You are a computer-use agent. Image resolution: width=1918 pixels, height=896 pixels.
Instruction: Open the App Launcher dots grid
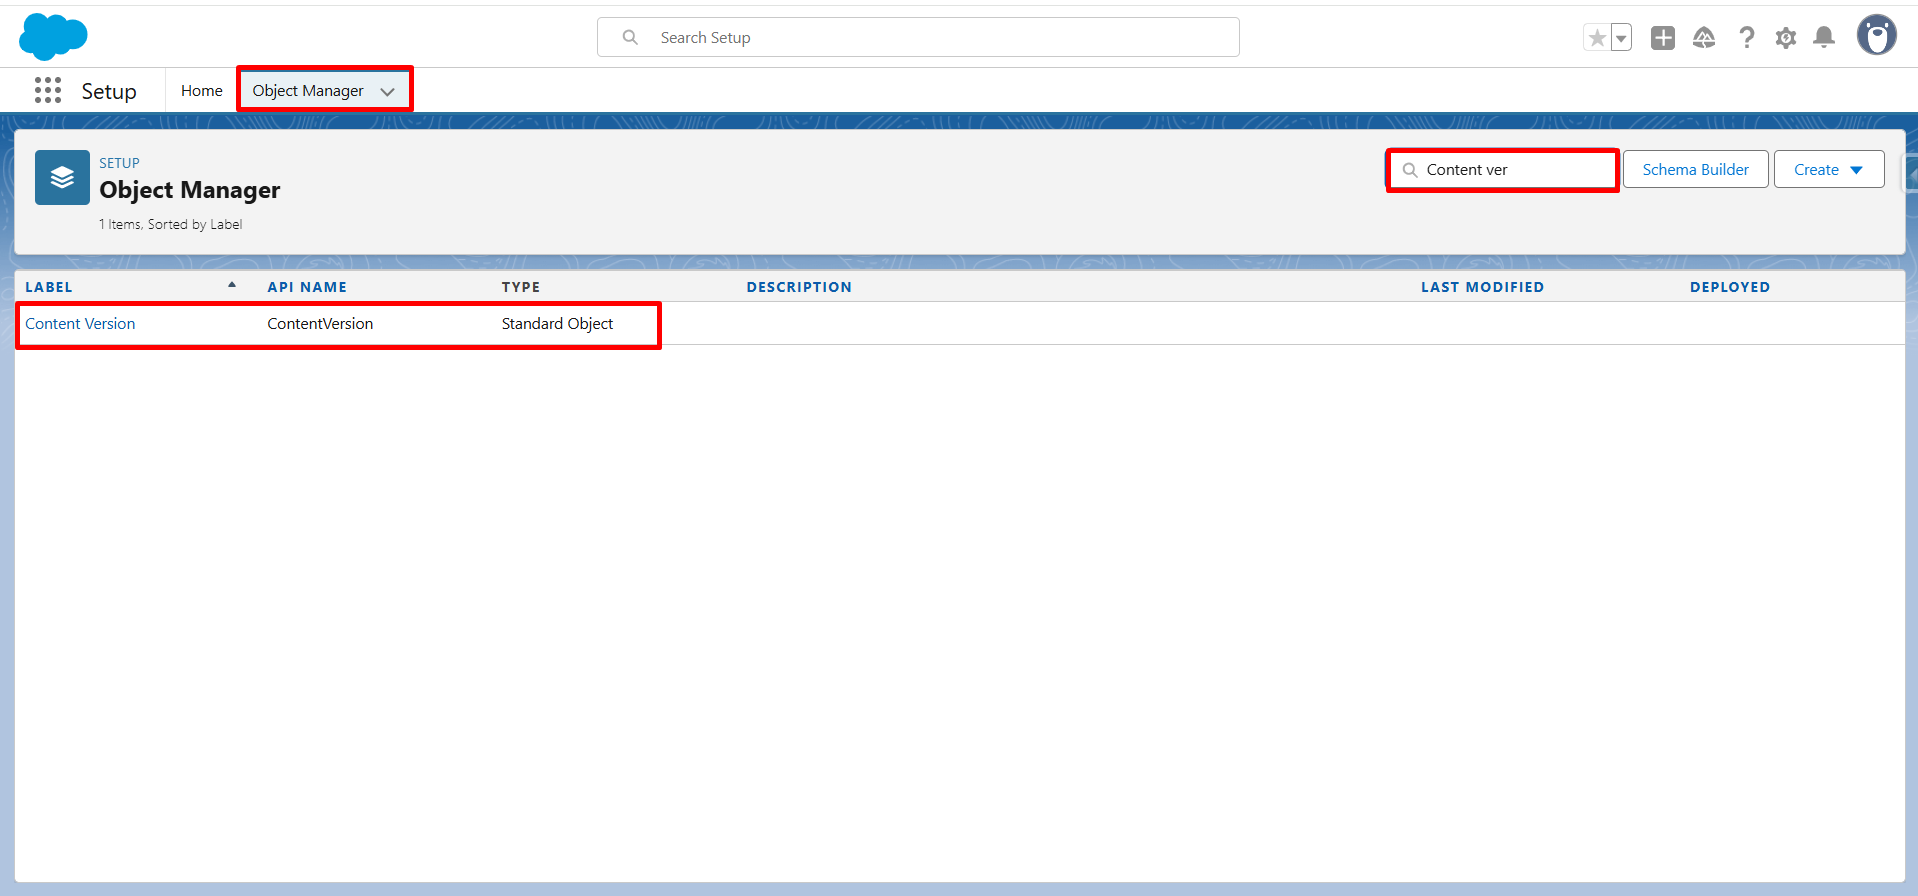point(48,91)
